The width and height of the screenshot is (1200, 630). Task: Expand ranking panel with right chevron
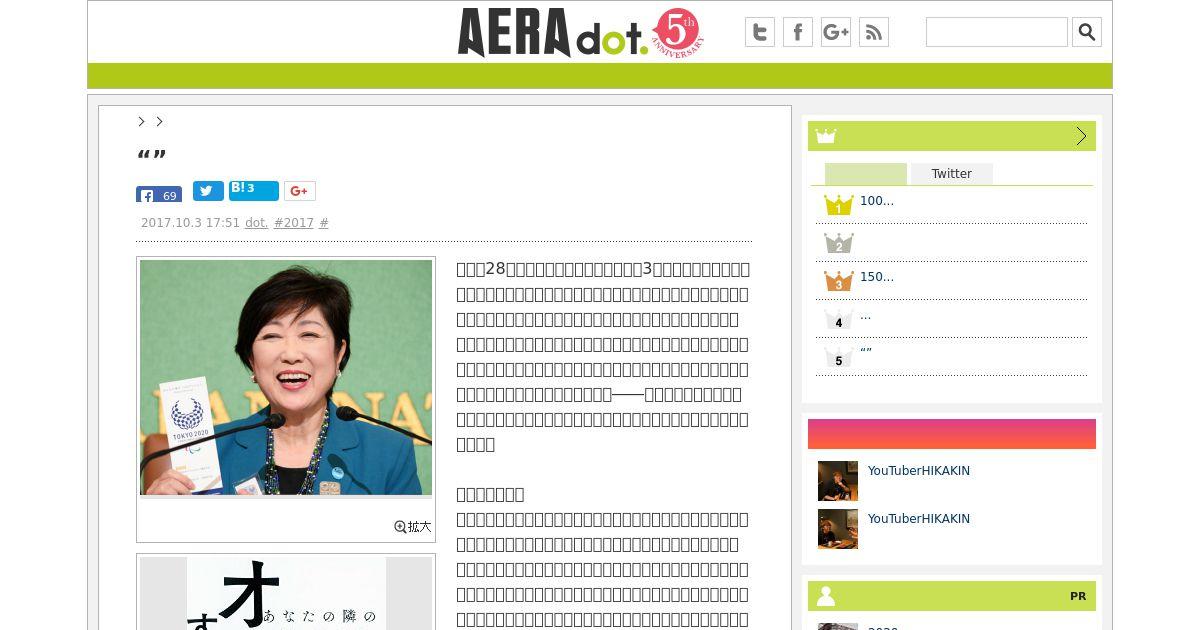tap(1081, 136)
